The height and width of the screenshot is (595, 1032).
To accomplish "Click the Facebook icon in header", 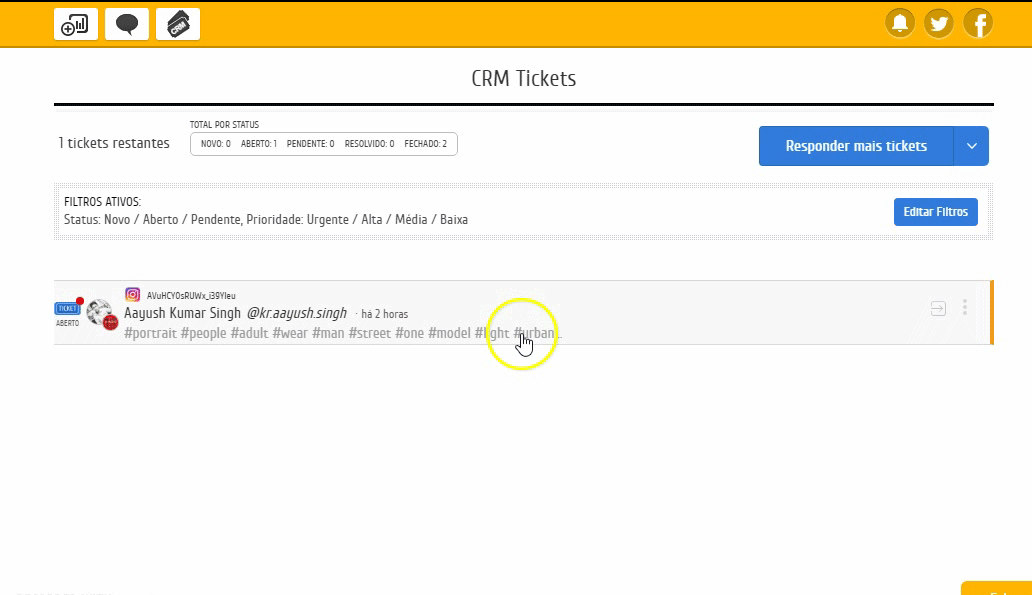I will 978,23.
